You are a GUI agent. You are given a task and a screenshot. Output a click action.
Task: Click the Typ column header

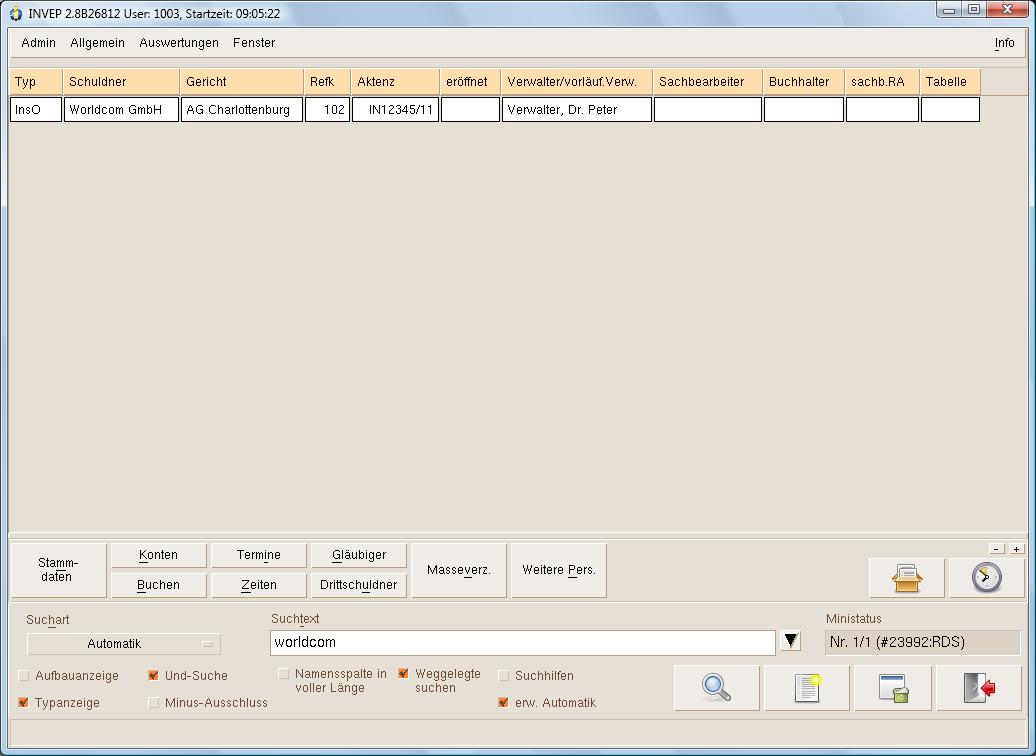36,82
